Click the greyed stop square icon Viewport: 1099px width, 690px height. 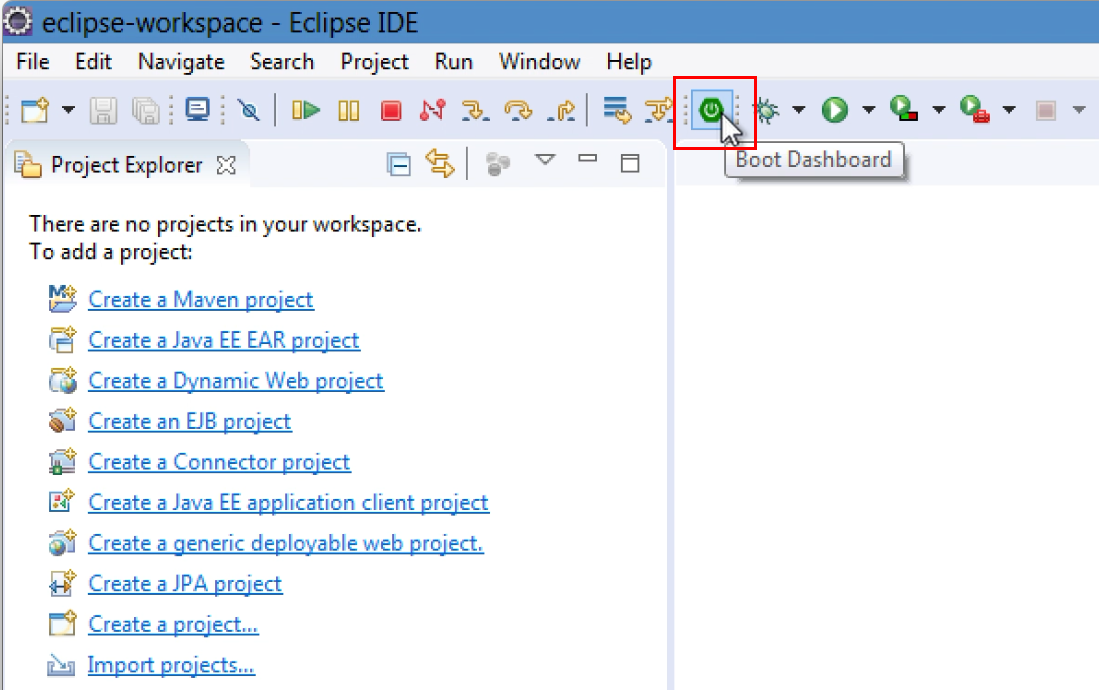pyautogui.click(x=1046, y=111)
